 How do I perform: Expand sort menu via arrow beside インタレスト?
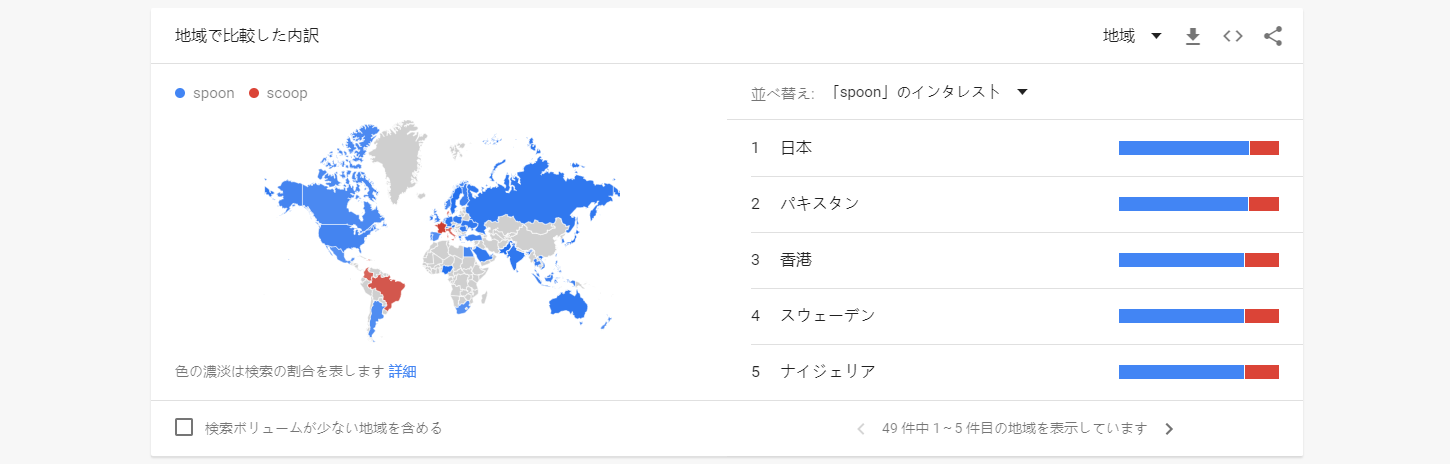pos(1022,92)
